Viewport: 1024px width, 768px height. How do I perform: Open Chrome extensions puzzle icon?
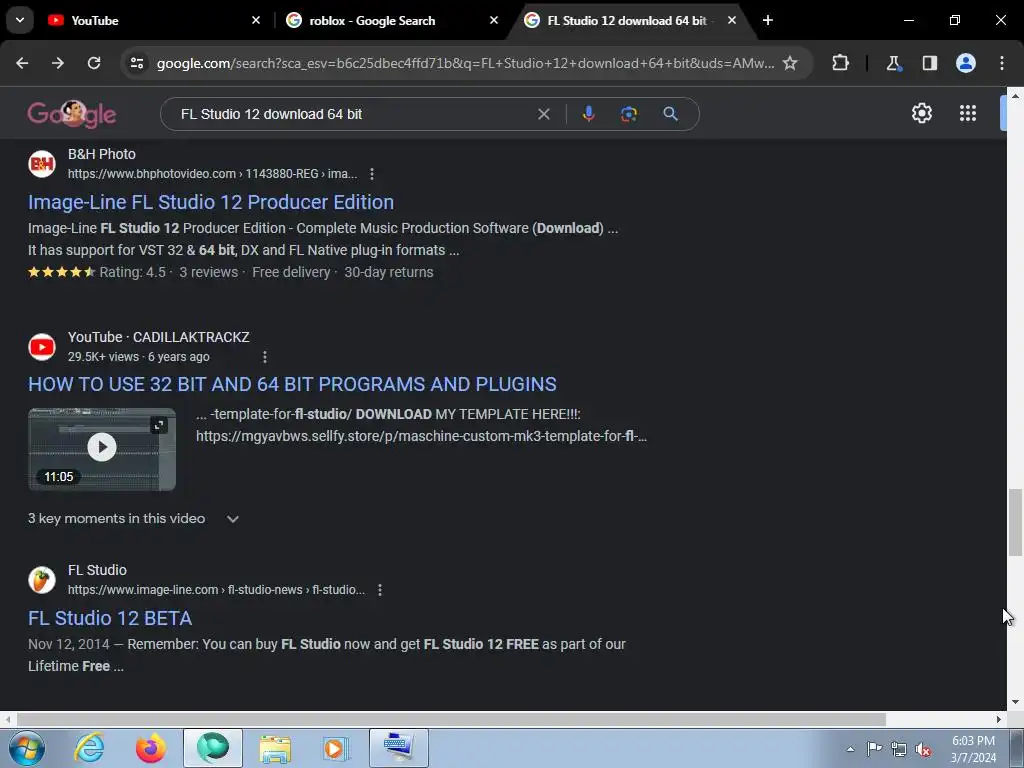click(x=840, y=63)
